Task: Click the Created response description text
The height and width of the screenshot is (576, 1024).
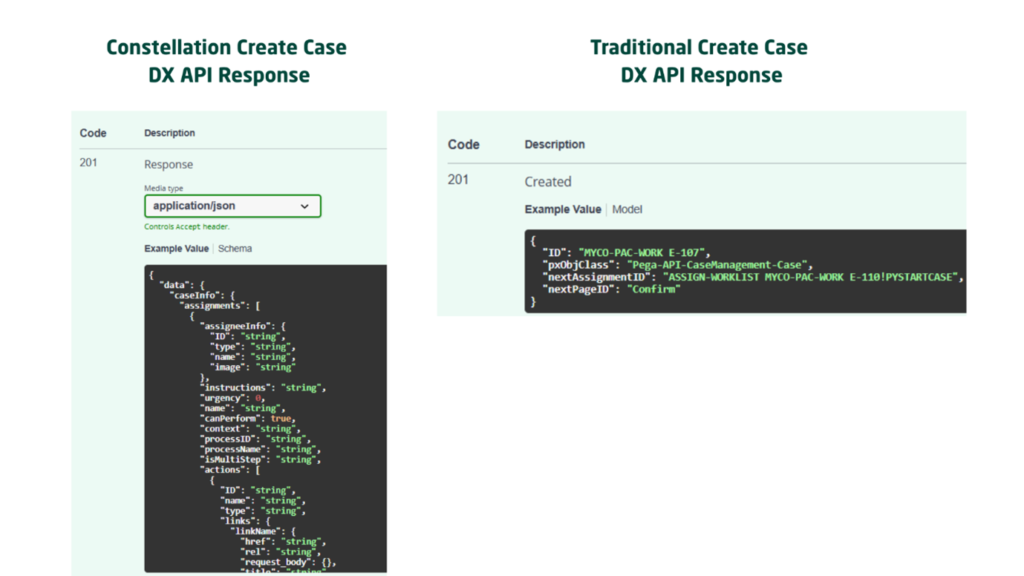Action: coord(548,182)
